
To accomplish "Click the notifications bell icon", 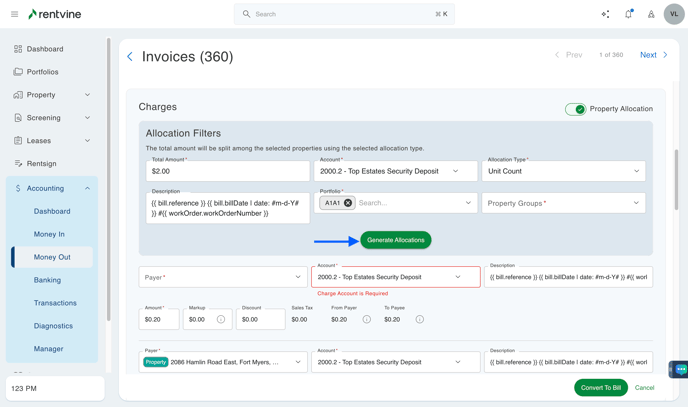I will click(628, 15).
